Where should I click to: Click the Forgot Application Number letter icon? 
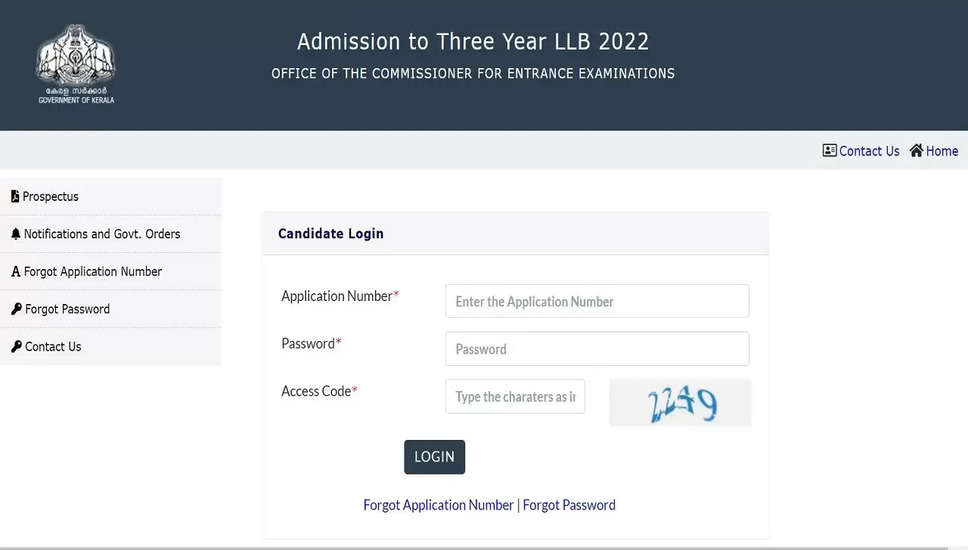click(15, 272)
